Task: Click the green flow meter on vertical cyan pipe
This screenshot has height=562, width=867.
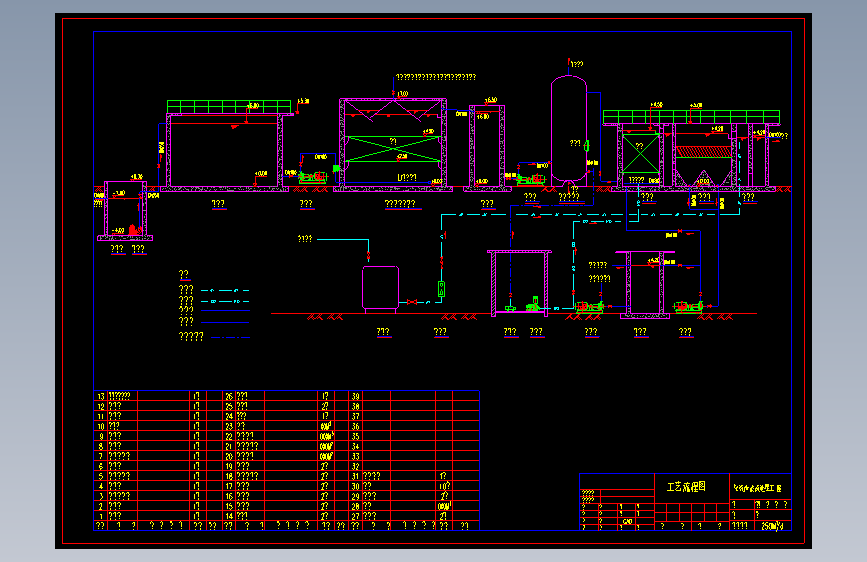Action: click(x=441, y=289)
